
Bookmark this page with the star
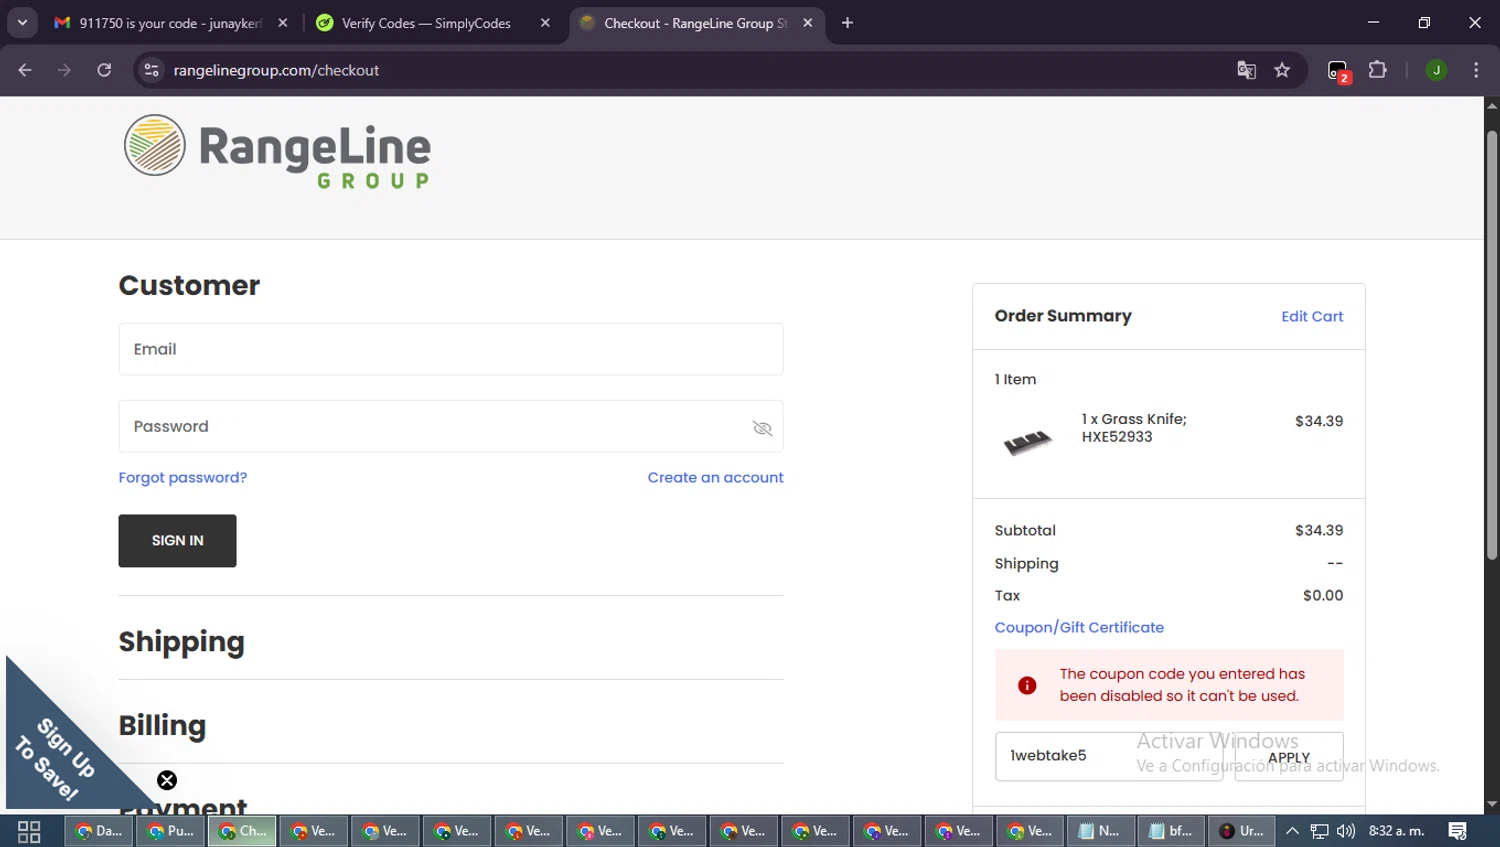point(1282,70)
